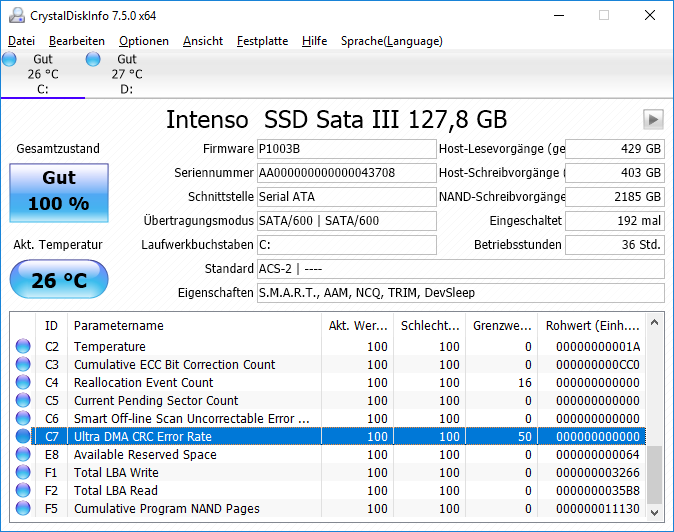
Task: Open the Datei menu
Action: coord(21,41)
